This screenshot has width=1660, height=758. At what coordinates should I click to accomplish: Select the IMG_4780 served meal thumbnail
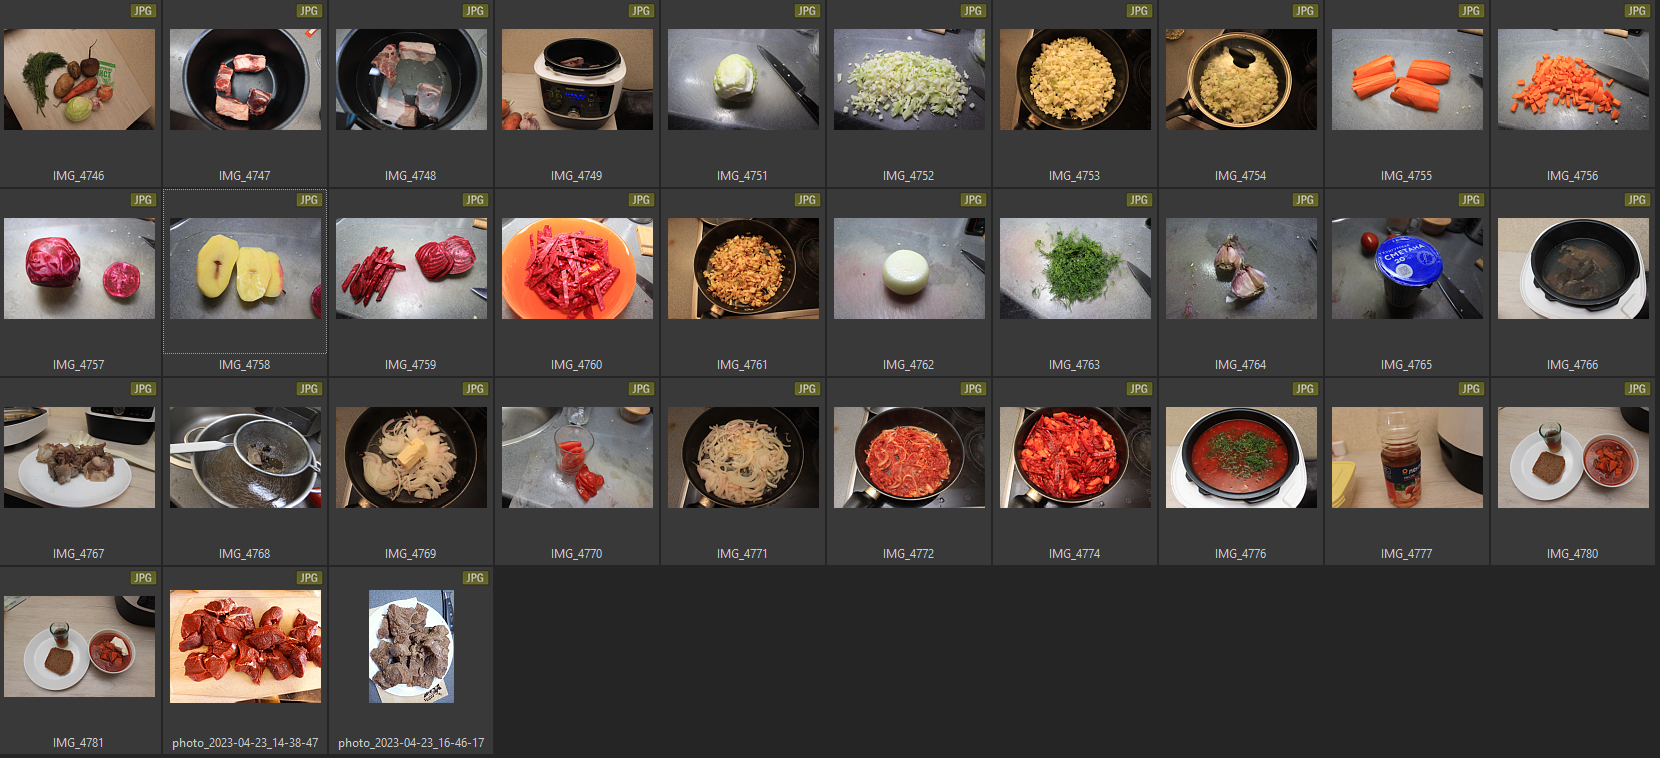1573,457
